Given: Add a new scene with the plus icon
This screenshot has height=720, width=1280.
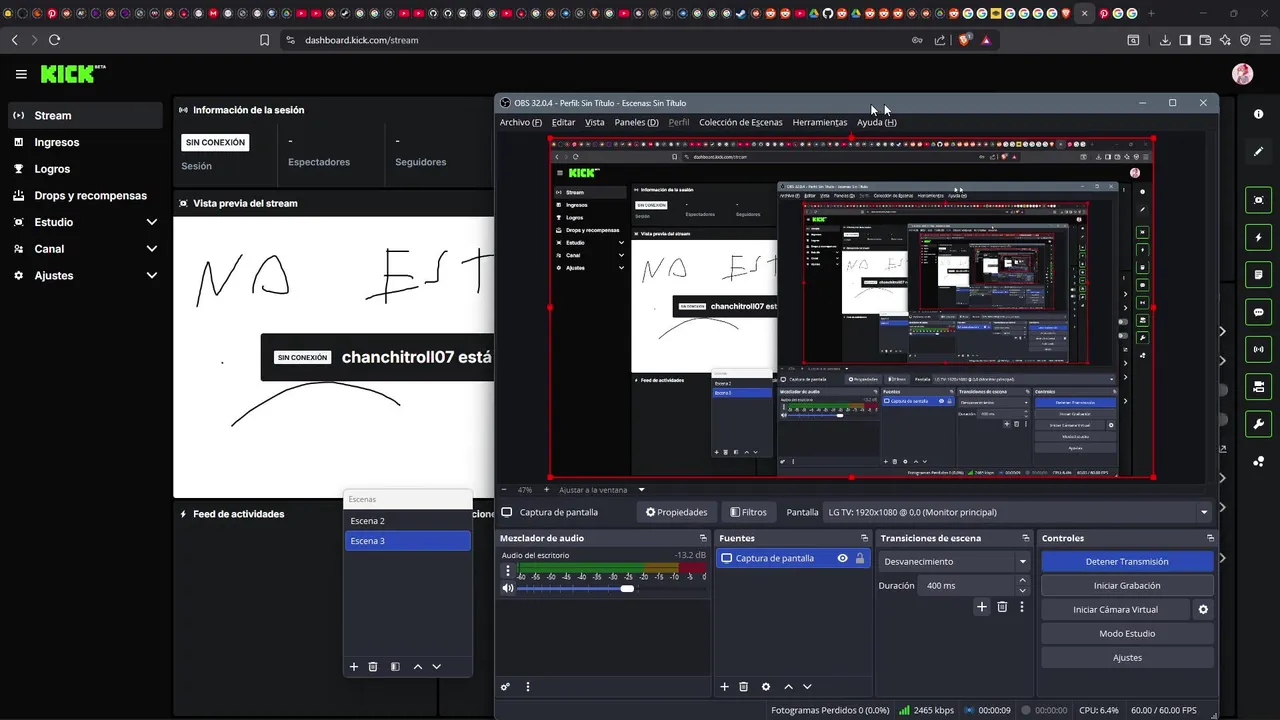Looking at the screenshot, I should [x=353, y=667].
